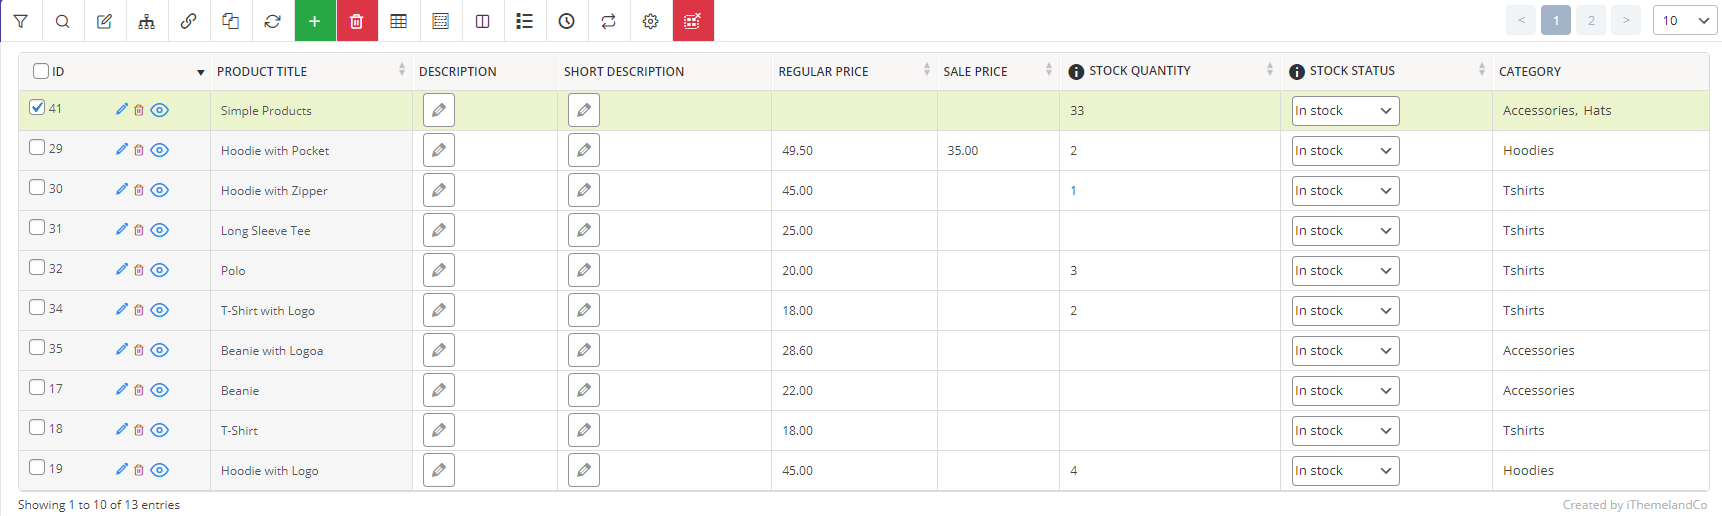This screenshot has height=516, width=1722.
Task: Toggle the select-all checkbox in the ID header
Action: click(41, 71)
